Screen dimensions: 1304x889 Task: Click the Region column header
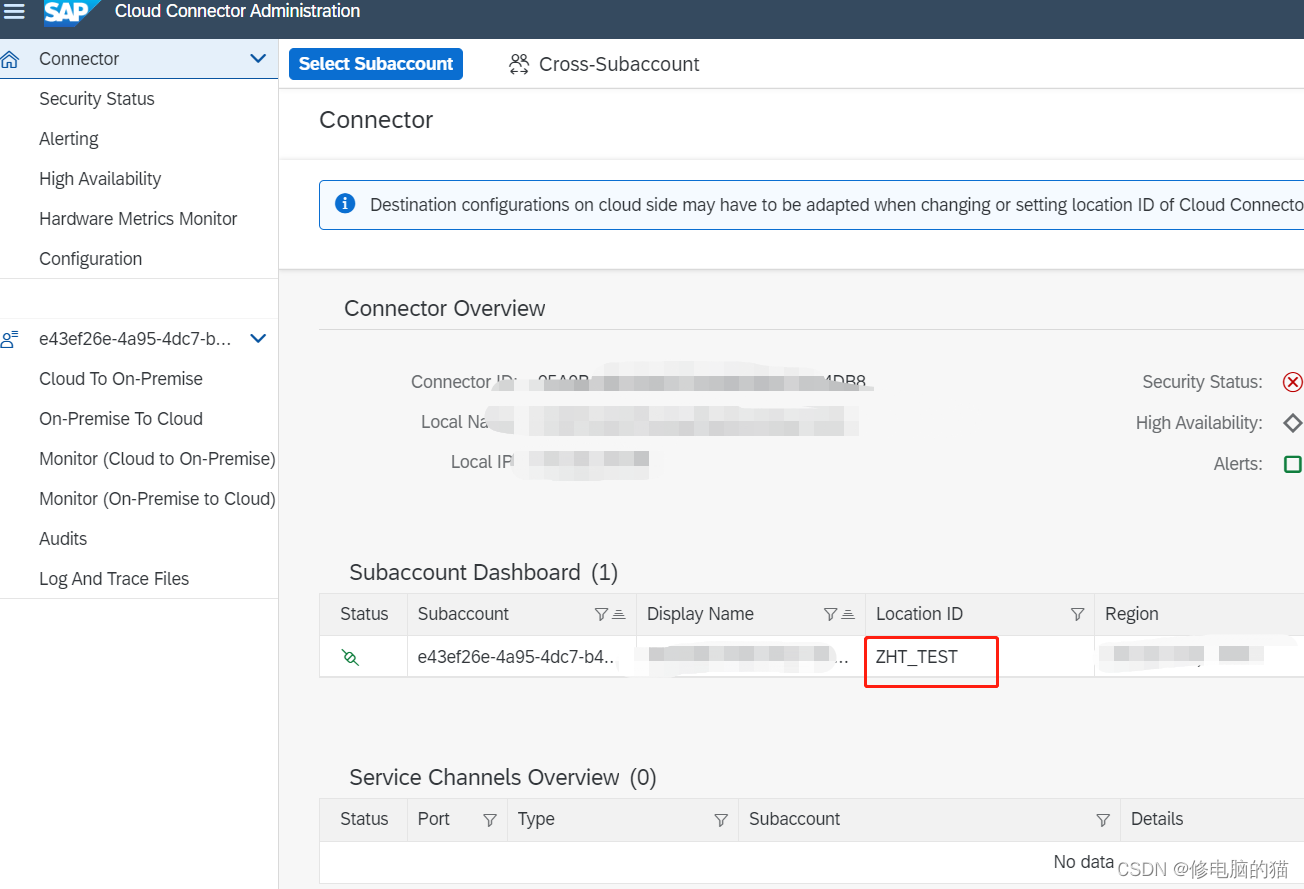pos(1132,614)
